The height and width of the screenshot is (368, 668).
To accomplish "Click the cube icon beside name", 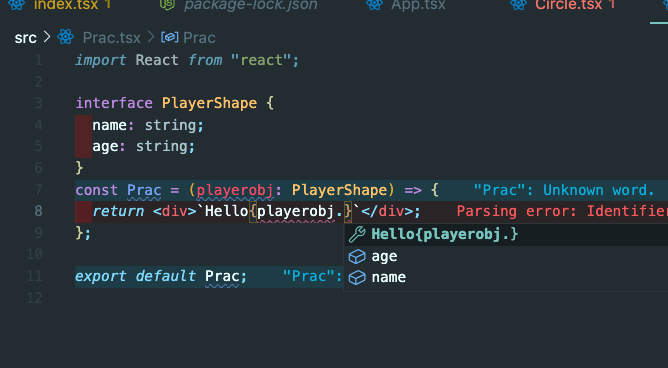I will click(357, 278).
